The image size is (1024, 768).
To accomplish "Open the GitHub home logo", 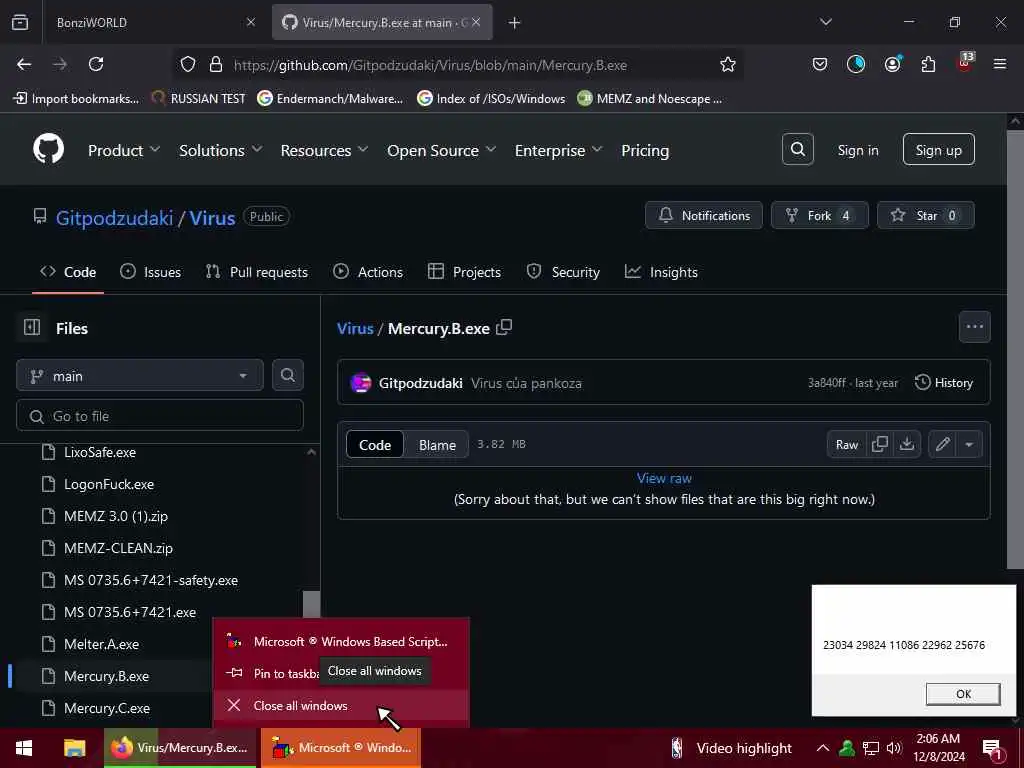I will tap(48, 150).
